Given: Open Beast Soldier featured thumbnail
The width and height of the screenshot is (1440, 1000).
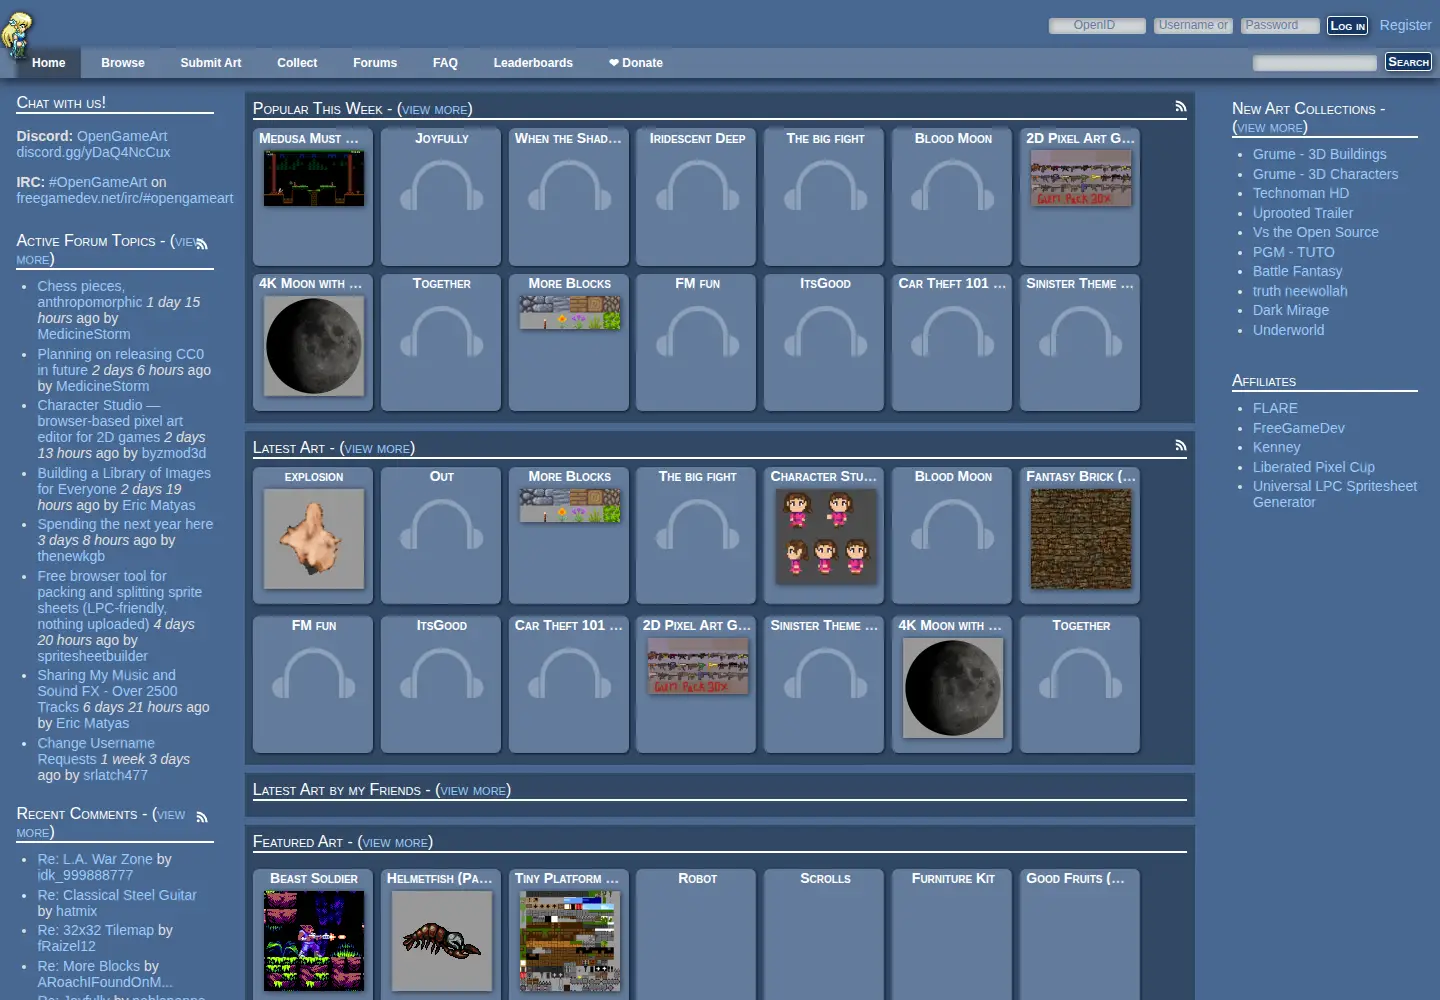Looking at the screenshot, I should [x=313, y=941].
